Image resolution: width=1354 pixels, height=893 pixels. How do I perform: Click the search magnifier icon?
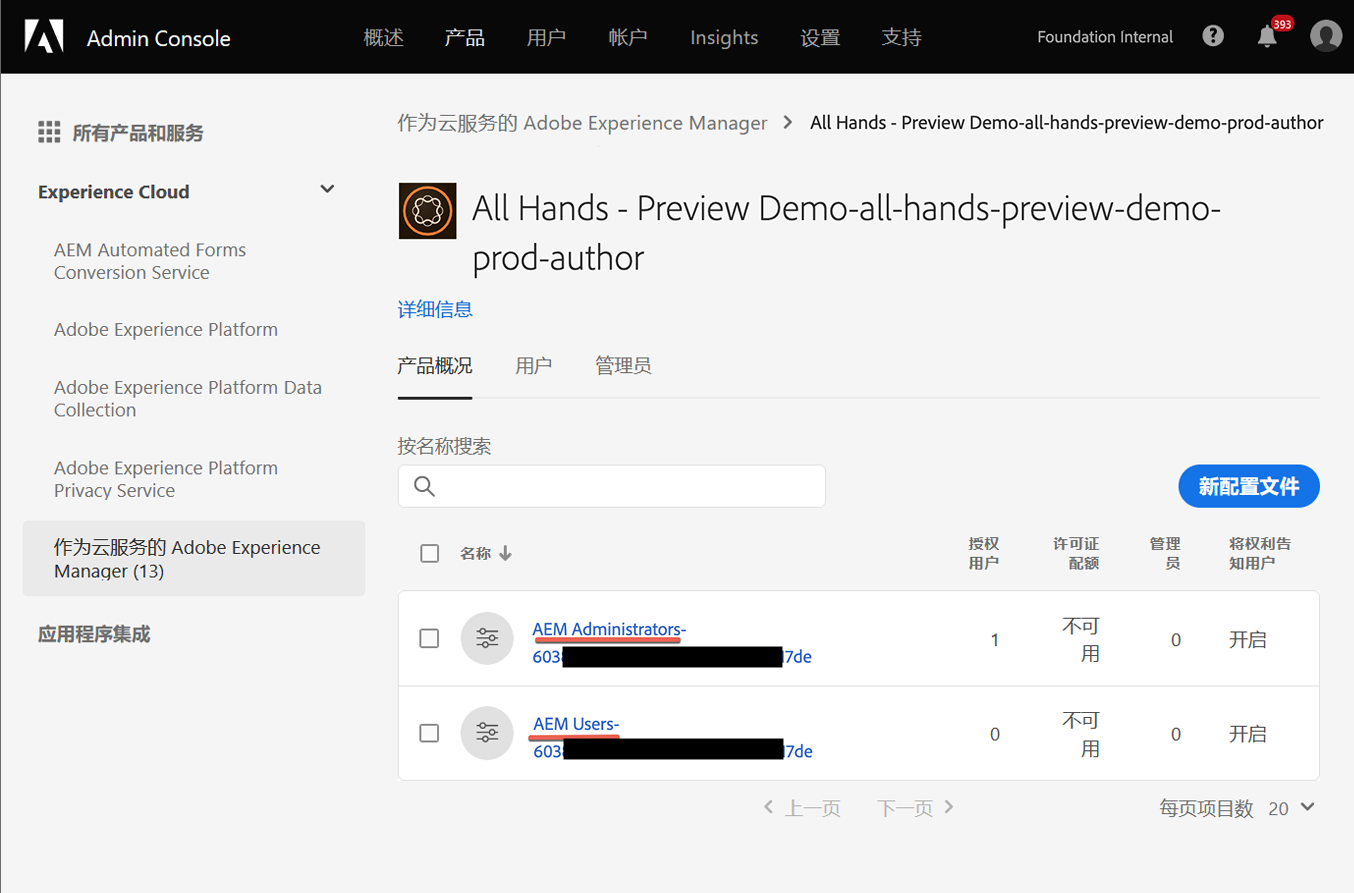pos(424,486)
